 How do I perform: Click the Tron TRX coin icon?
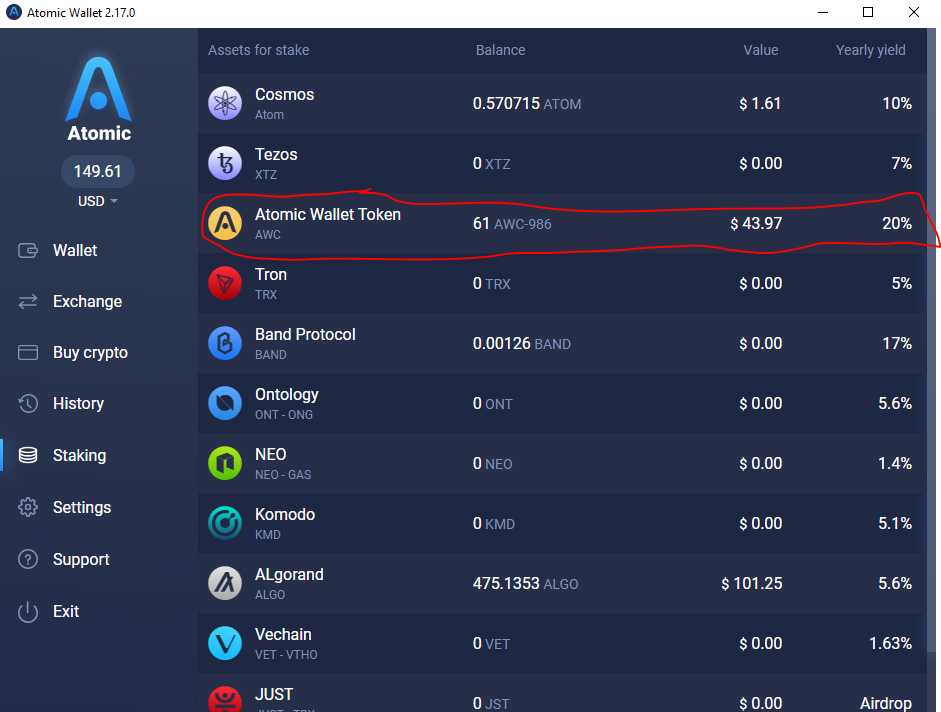coord(225,283)
